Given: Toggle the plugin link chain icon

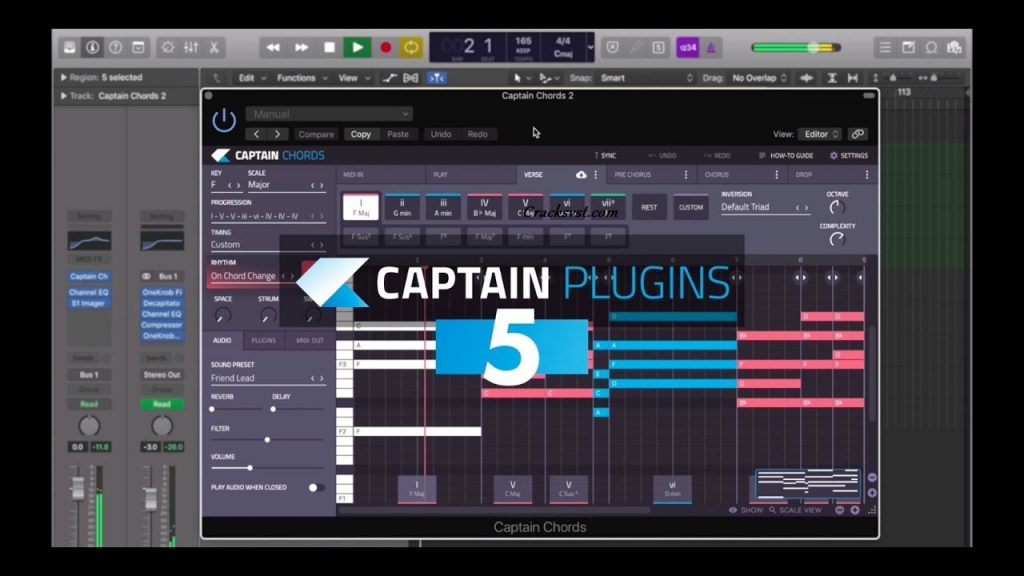Looking at the screenshot, I should click(x=857, y=134).
